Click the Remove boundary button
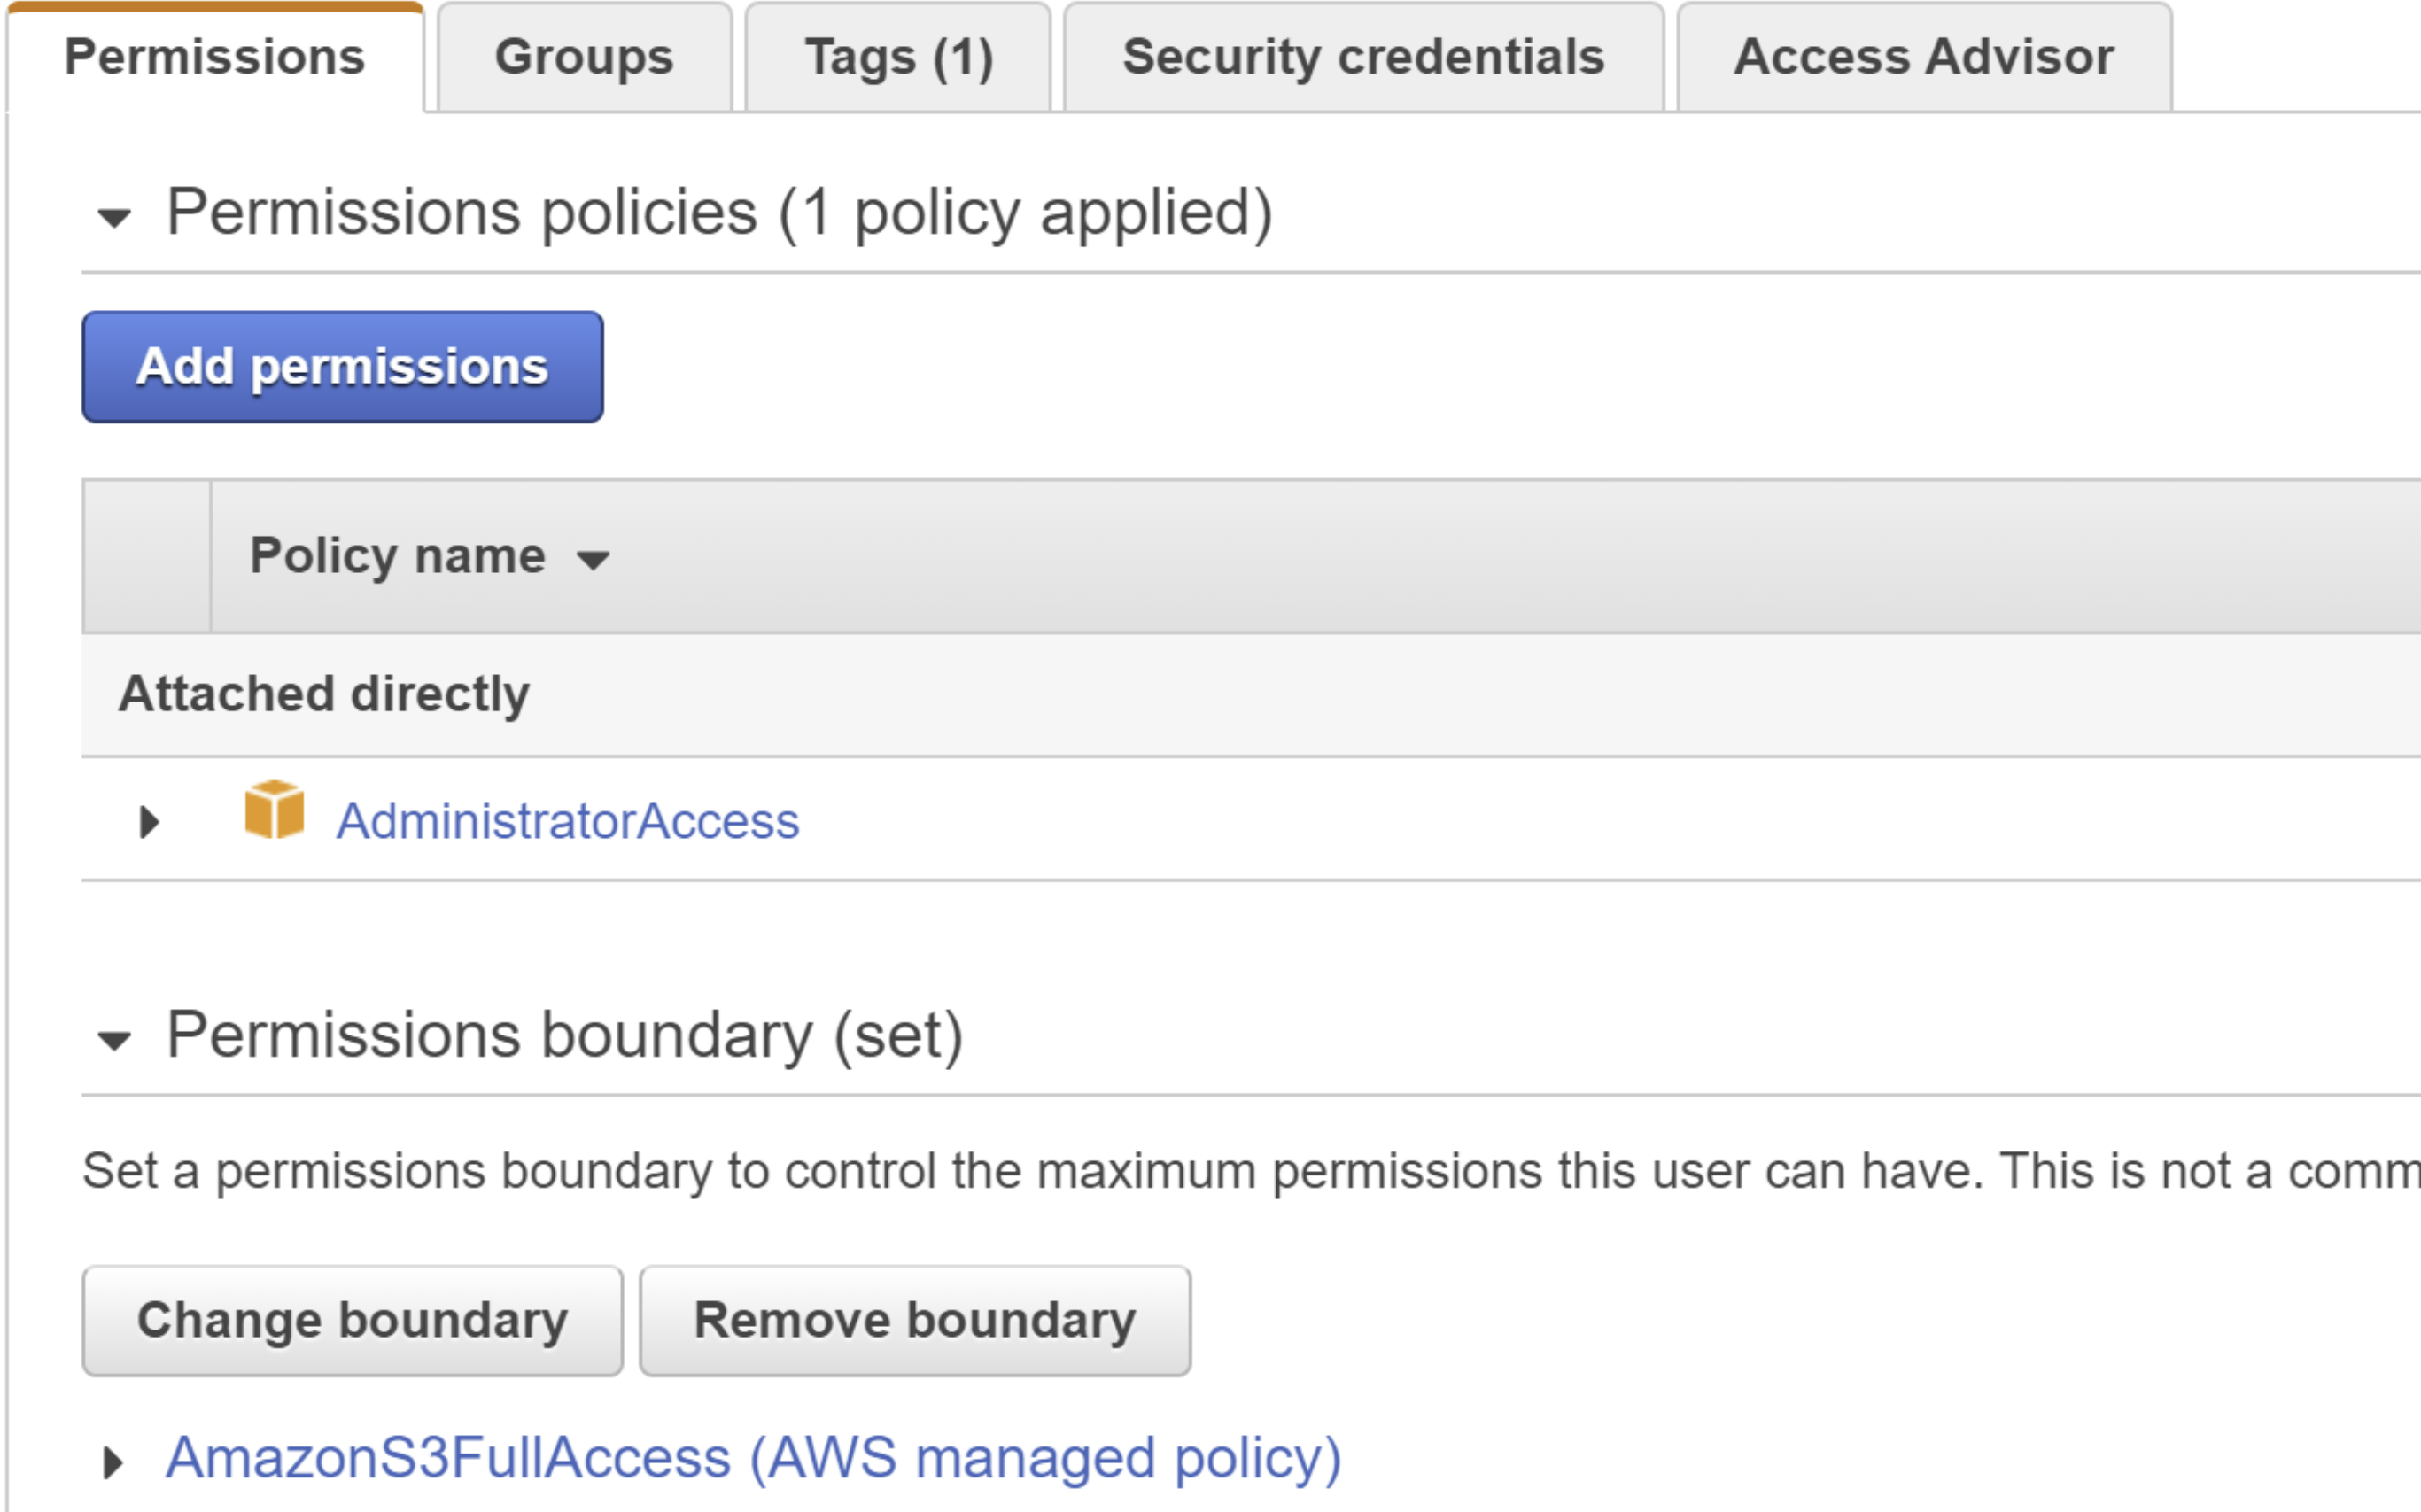Image resolution: width=2421 pixels, height=1512 pixels. 915,1321
